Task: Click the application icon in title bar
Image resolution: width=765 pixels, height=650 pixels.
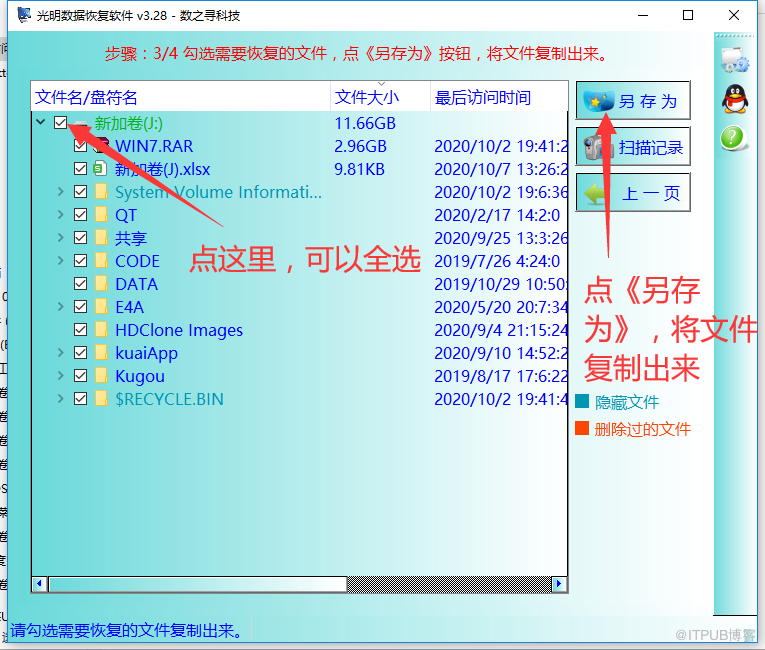Action: (x=24, y=15)
